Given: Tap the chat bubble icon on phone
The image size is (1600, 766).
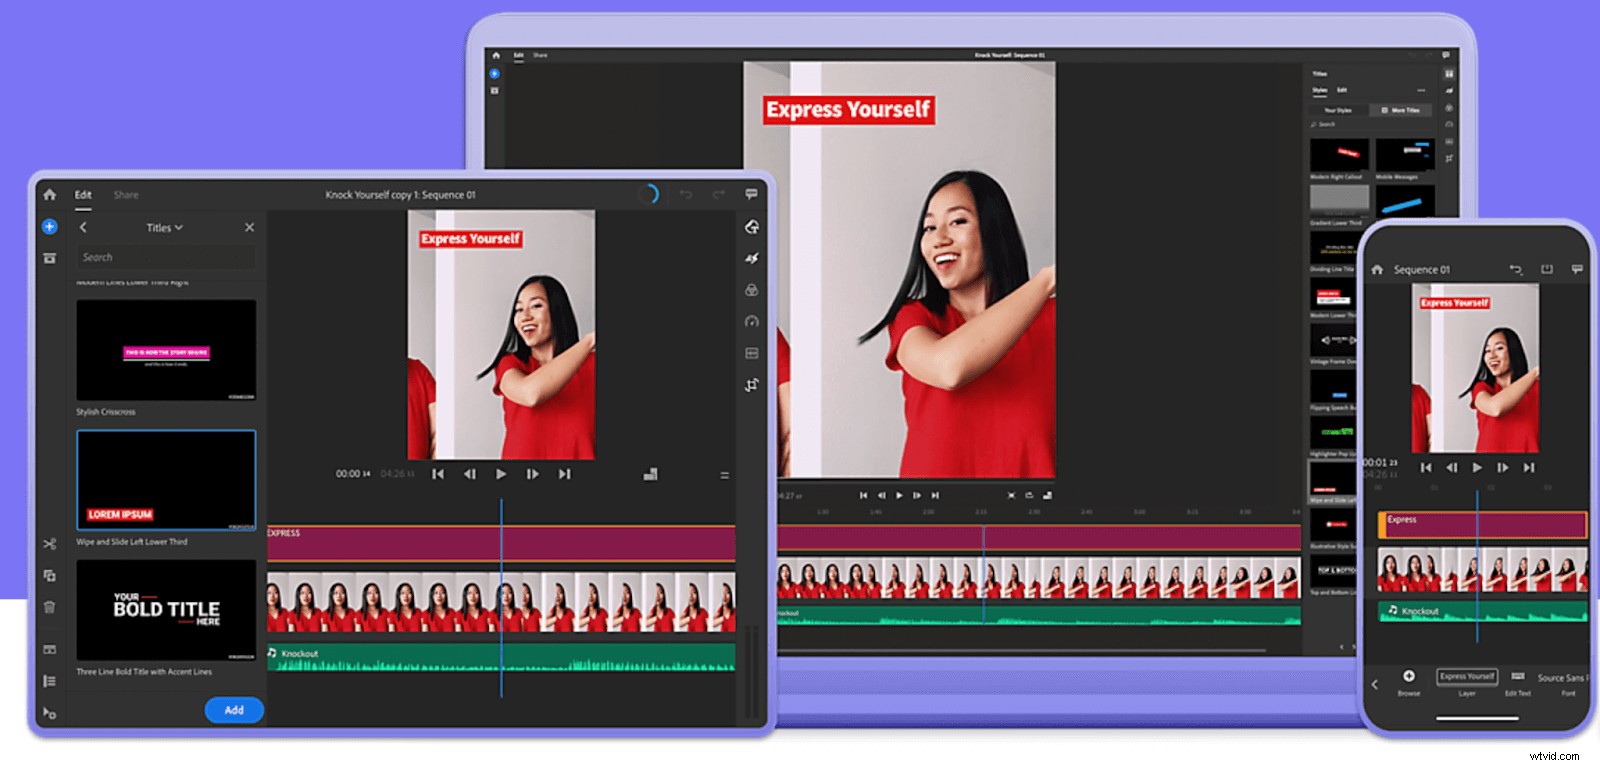Looking at the screenshot, I should [x=1577, y=269].
